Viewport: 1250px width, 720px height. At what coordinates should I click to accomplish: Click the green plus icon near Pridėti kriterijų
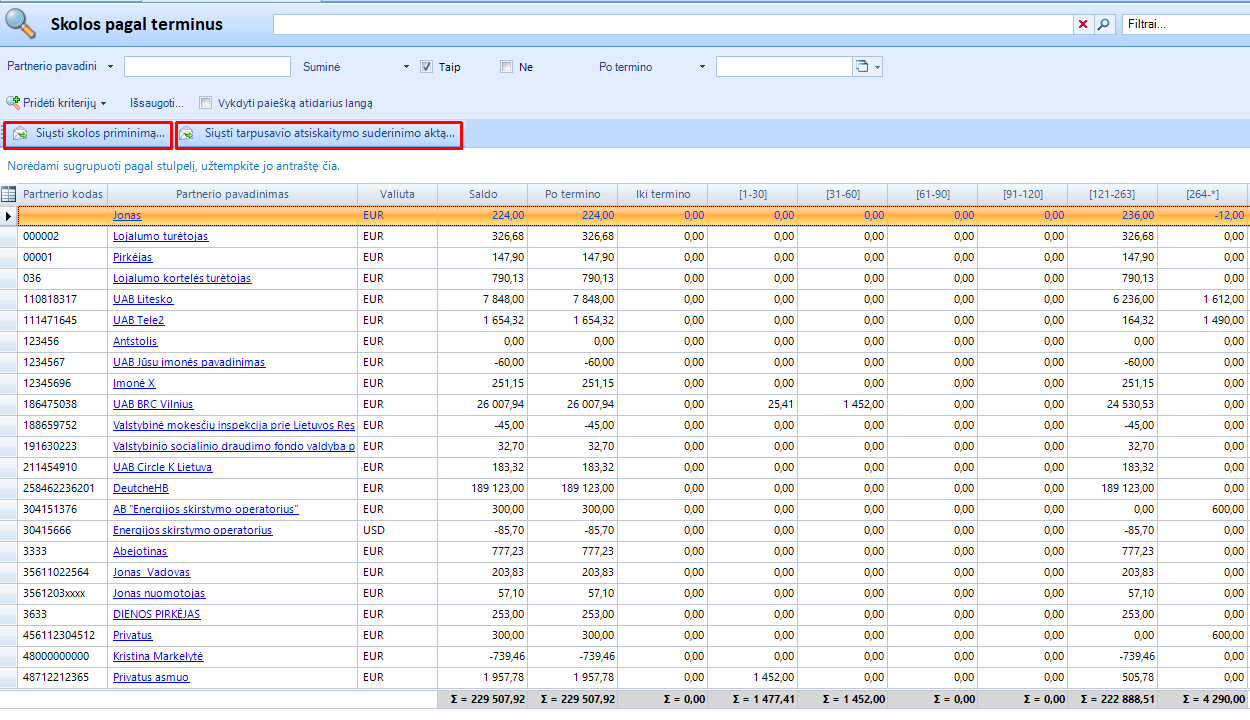14,102
